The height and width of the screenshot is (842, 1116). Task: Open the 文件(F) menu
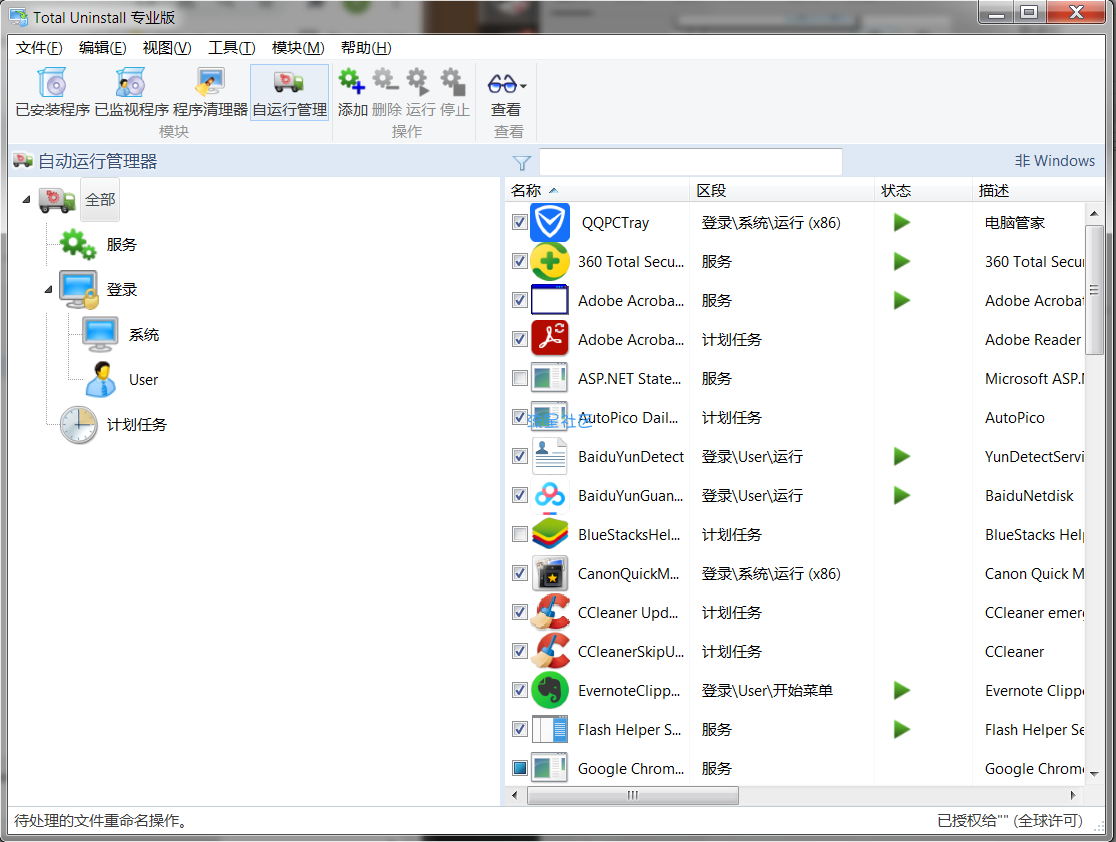(x=39, y=48)
